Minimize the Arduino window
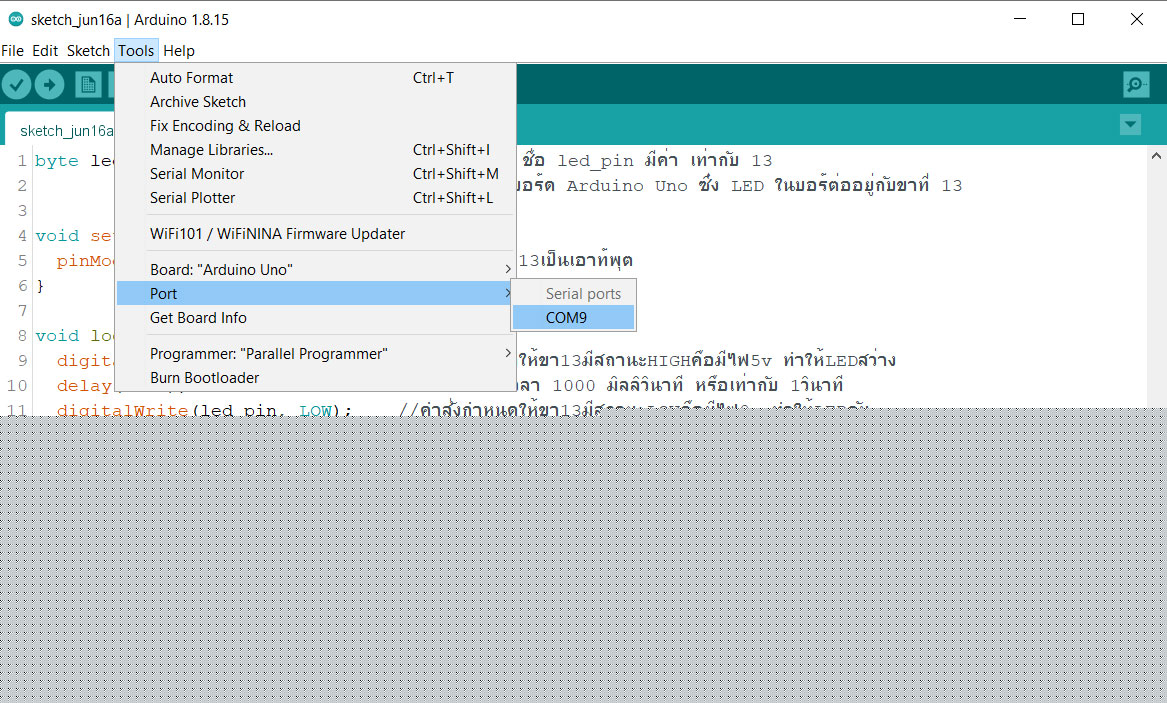 click(1020, 19)
